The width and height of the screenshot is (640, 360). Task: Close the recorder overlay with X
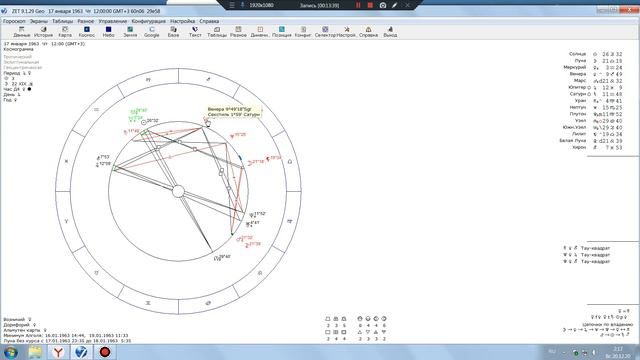click(x=407, y=5)
